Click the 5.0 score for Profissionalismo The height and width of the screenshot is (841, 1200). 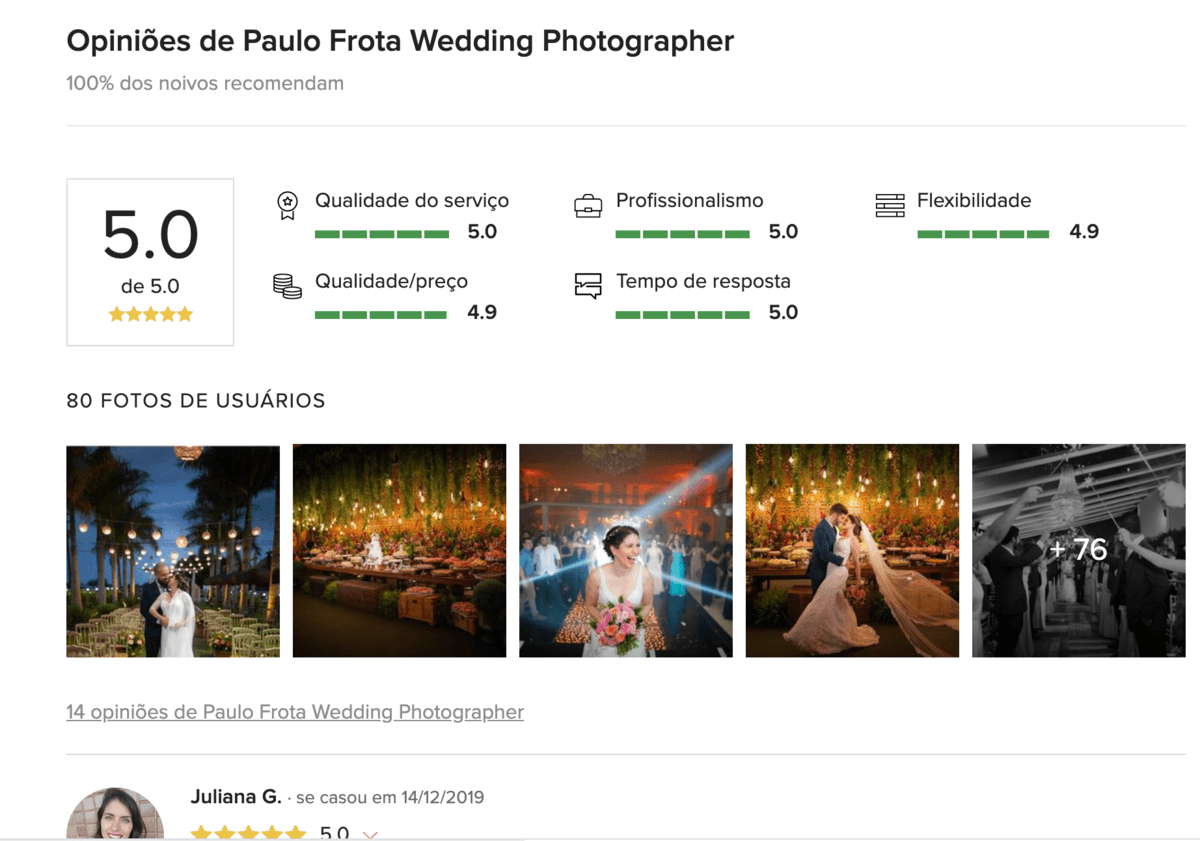tap(783, 232)
